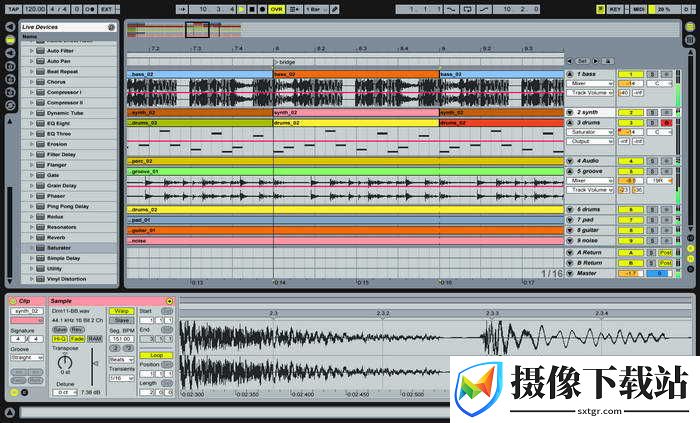Toggle the Warp button in Sample box

121,311
